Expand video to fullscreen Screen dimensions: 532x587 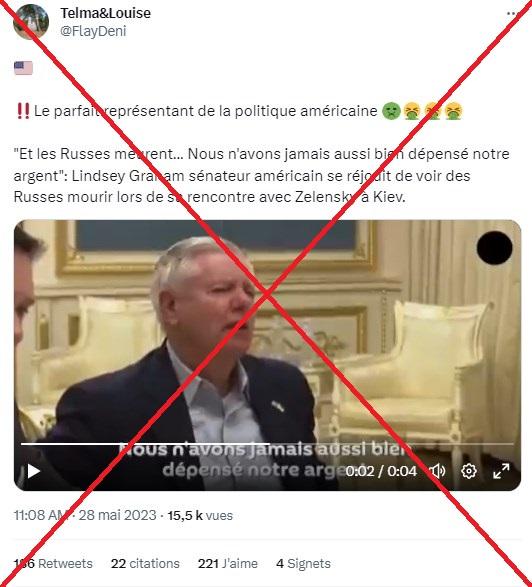point(501,471)
